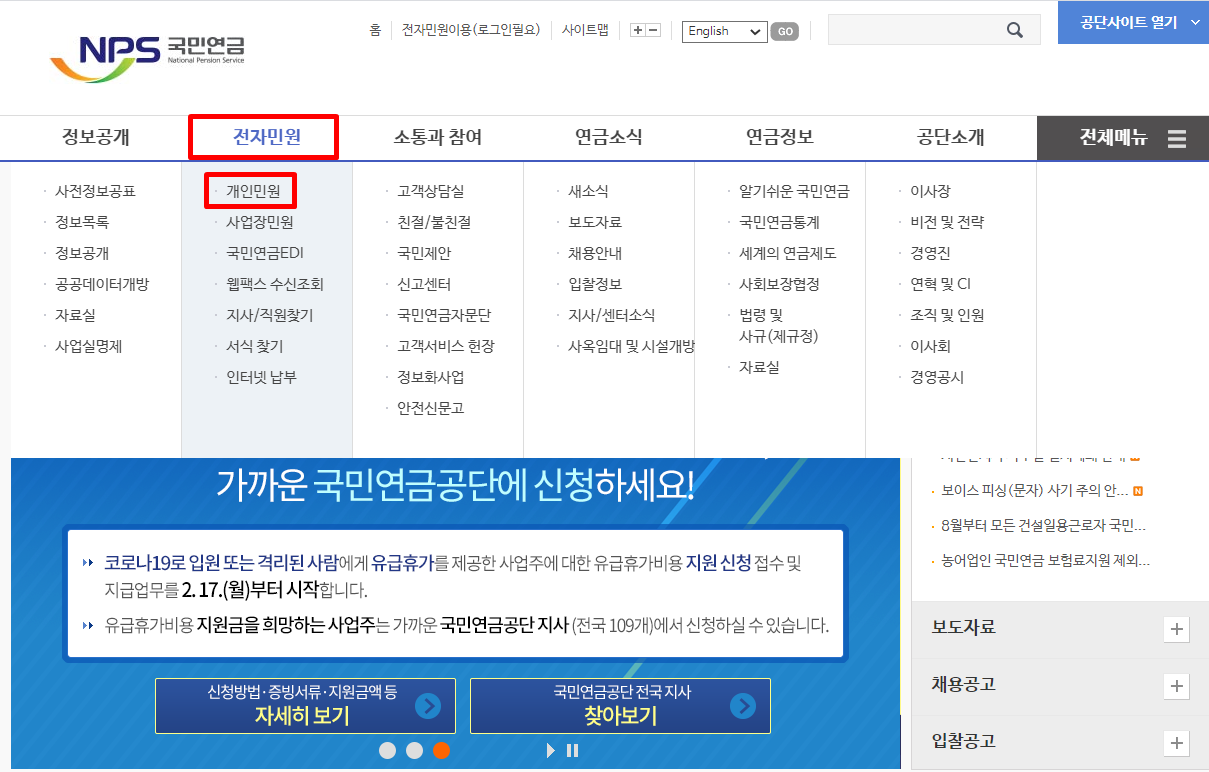
Task: Open 전자민원이용(로그인필요) link
Action: point(471,30)
